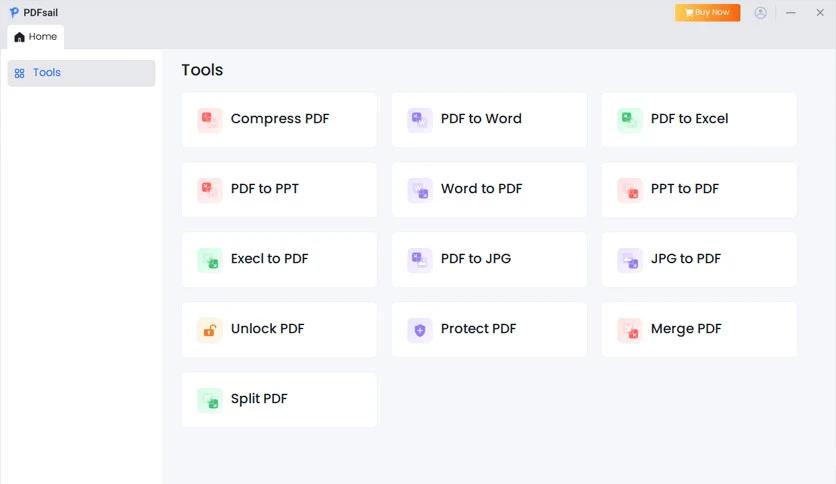Switch to the Home tab
The height and width of the screenshot is (484, 836).
tap(36, 37)
